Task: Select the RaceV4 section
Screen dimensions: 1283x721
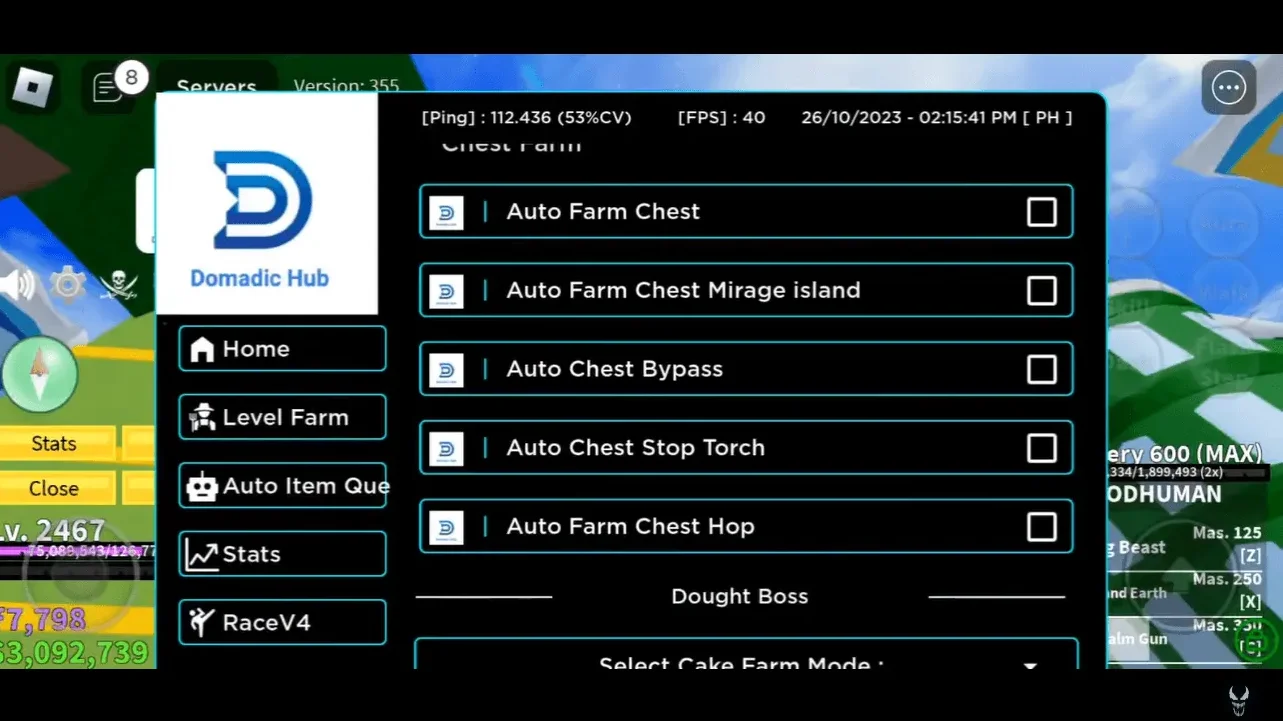Action: pos(282,622)
